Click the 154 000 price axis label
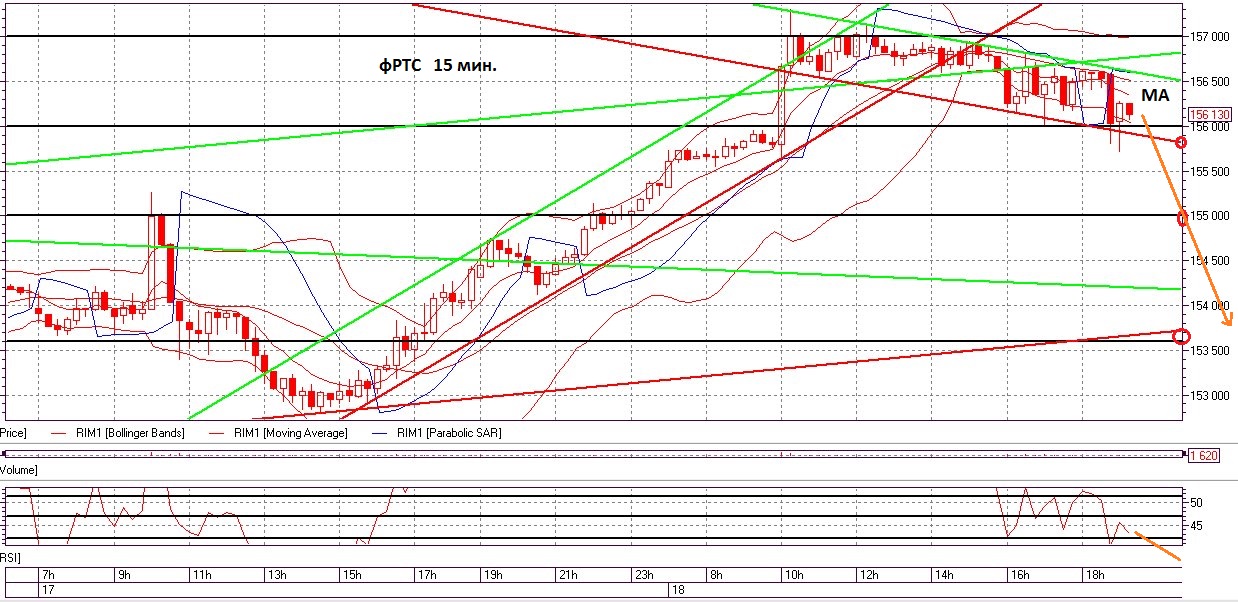Screen dimensions: 1238x602 (1211, 306)
